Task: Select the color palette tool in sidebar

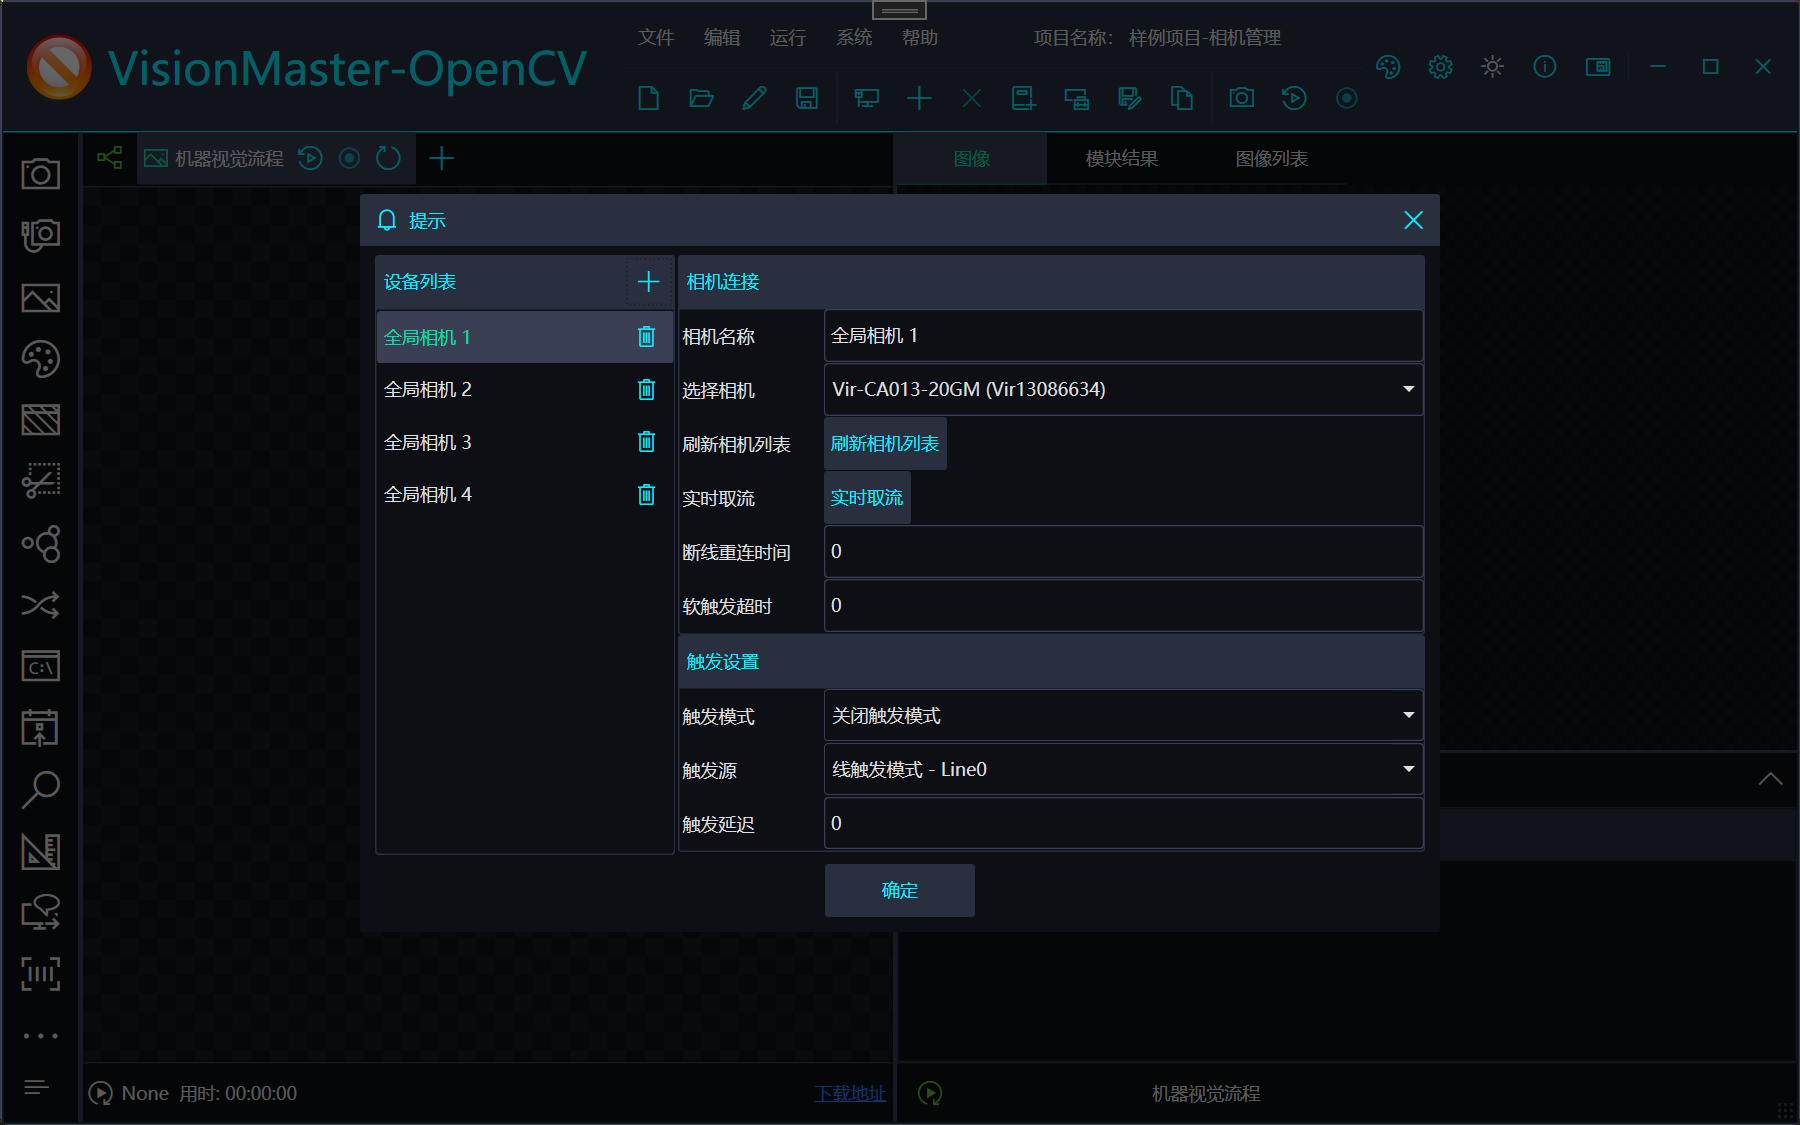Action: (41, 359)
